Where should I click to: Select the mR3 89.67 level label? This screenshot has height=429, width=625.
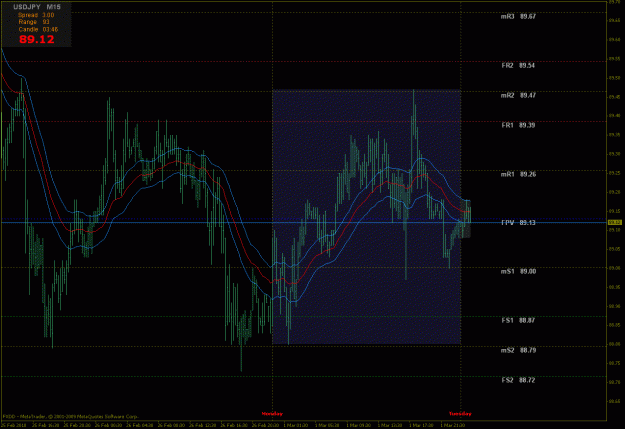518,16
